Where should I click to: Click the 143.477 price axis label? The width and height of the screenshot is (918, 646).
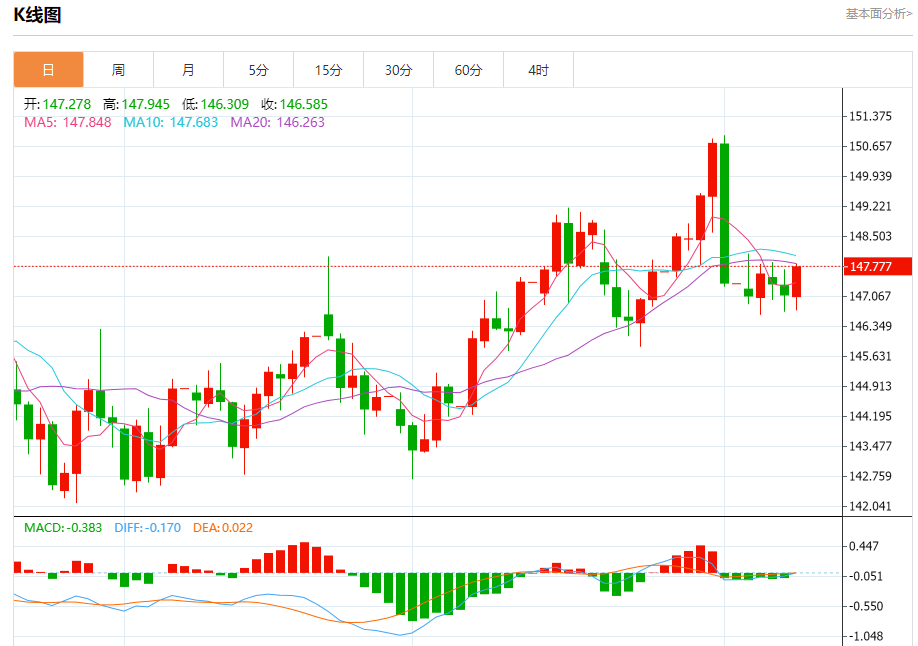pyautogui.click(x=871, y=446)
